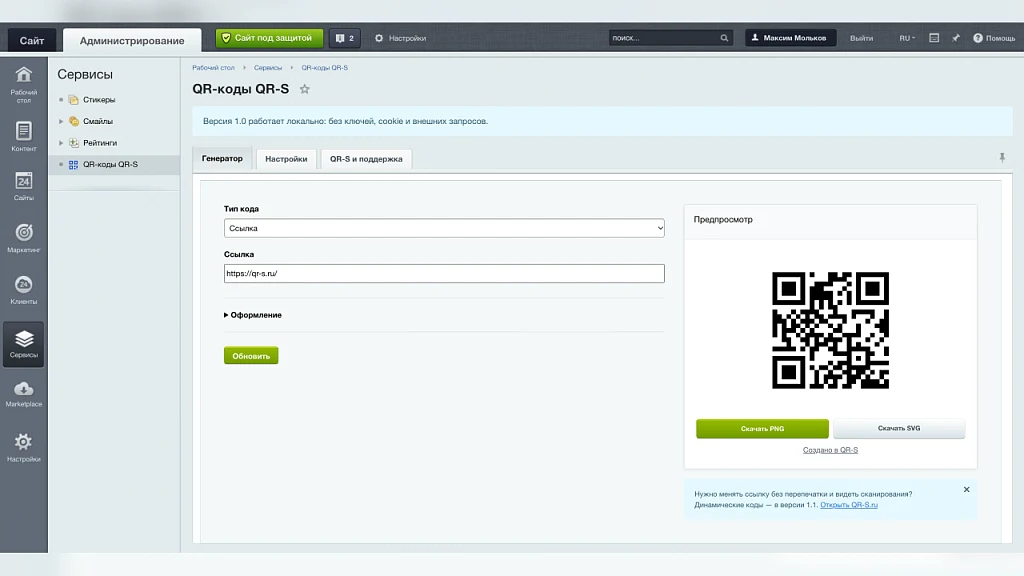Expand the Смайлы tree node arrow

click(x=61, y=121)
